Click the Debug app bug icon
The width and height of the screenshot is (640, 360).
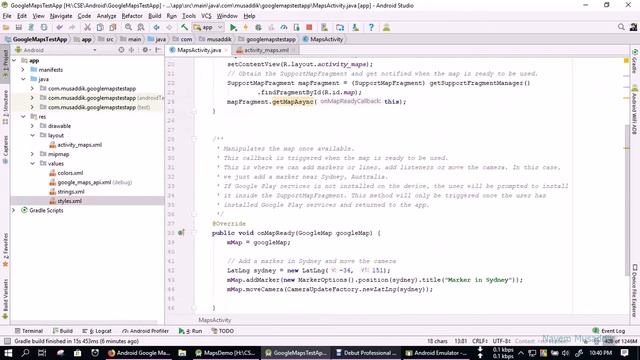point(258,27)
